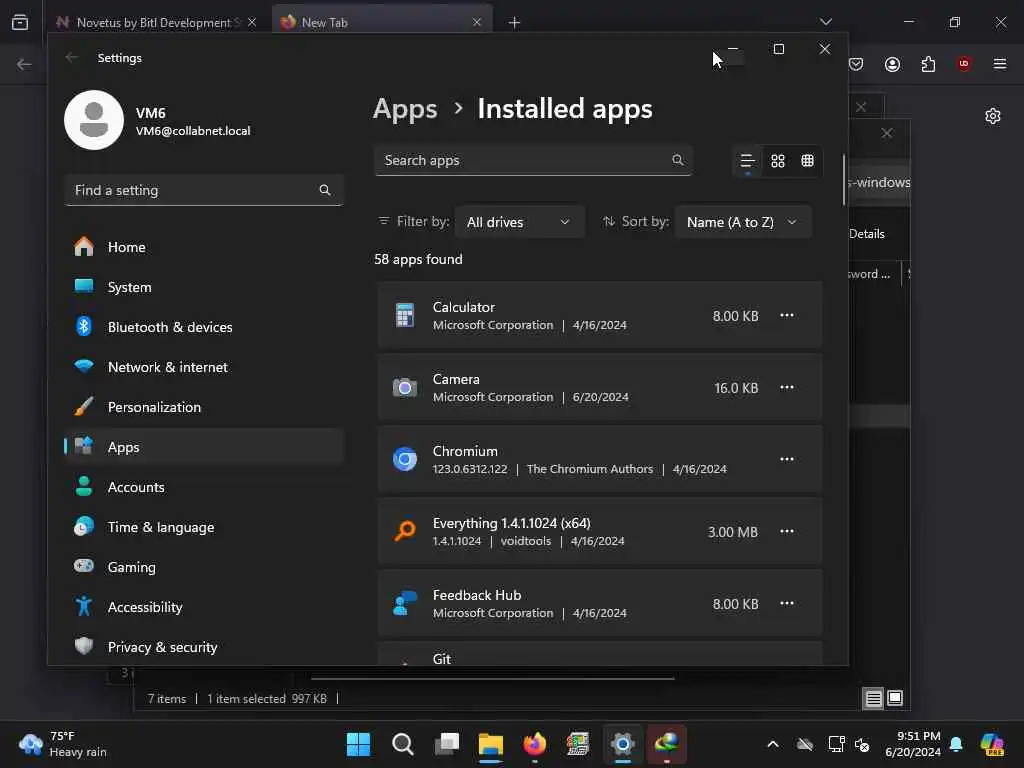The height and width of the screenshot is (768, 1024).
Task: Open Firefox list all tabs dropdown
Action: point(825,22)
